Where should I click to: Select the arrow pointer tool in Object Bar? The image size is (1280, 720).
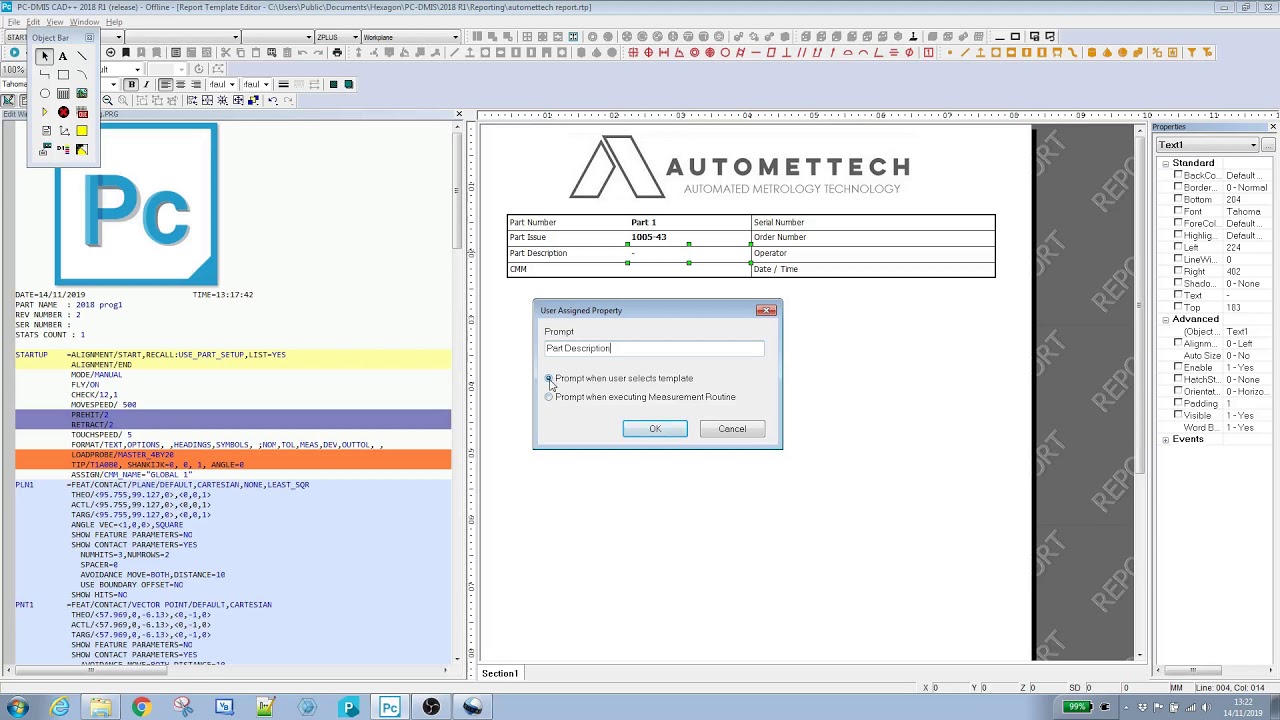click(x=44, y=56)
